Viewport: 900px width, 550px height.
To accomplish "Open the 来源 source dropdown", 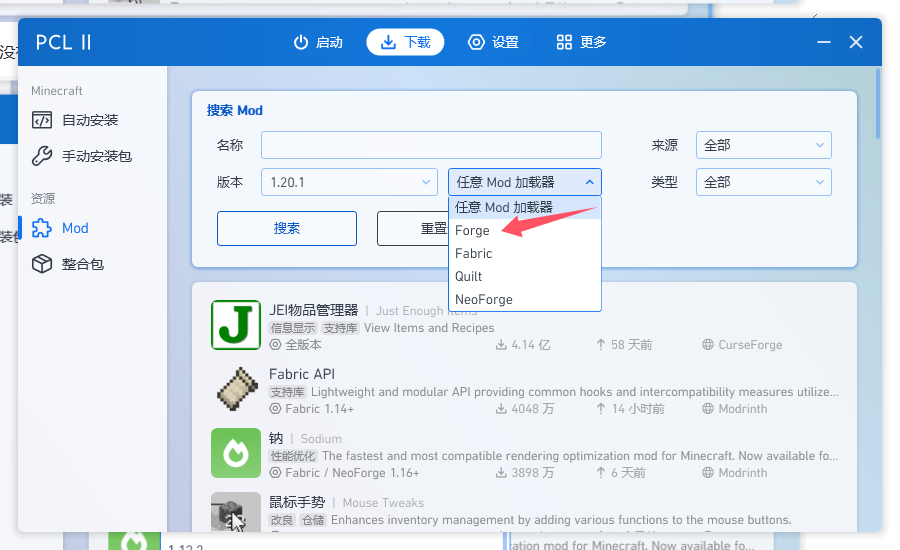I will point(763,145).
